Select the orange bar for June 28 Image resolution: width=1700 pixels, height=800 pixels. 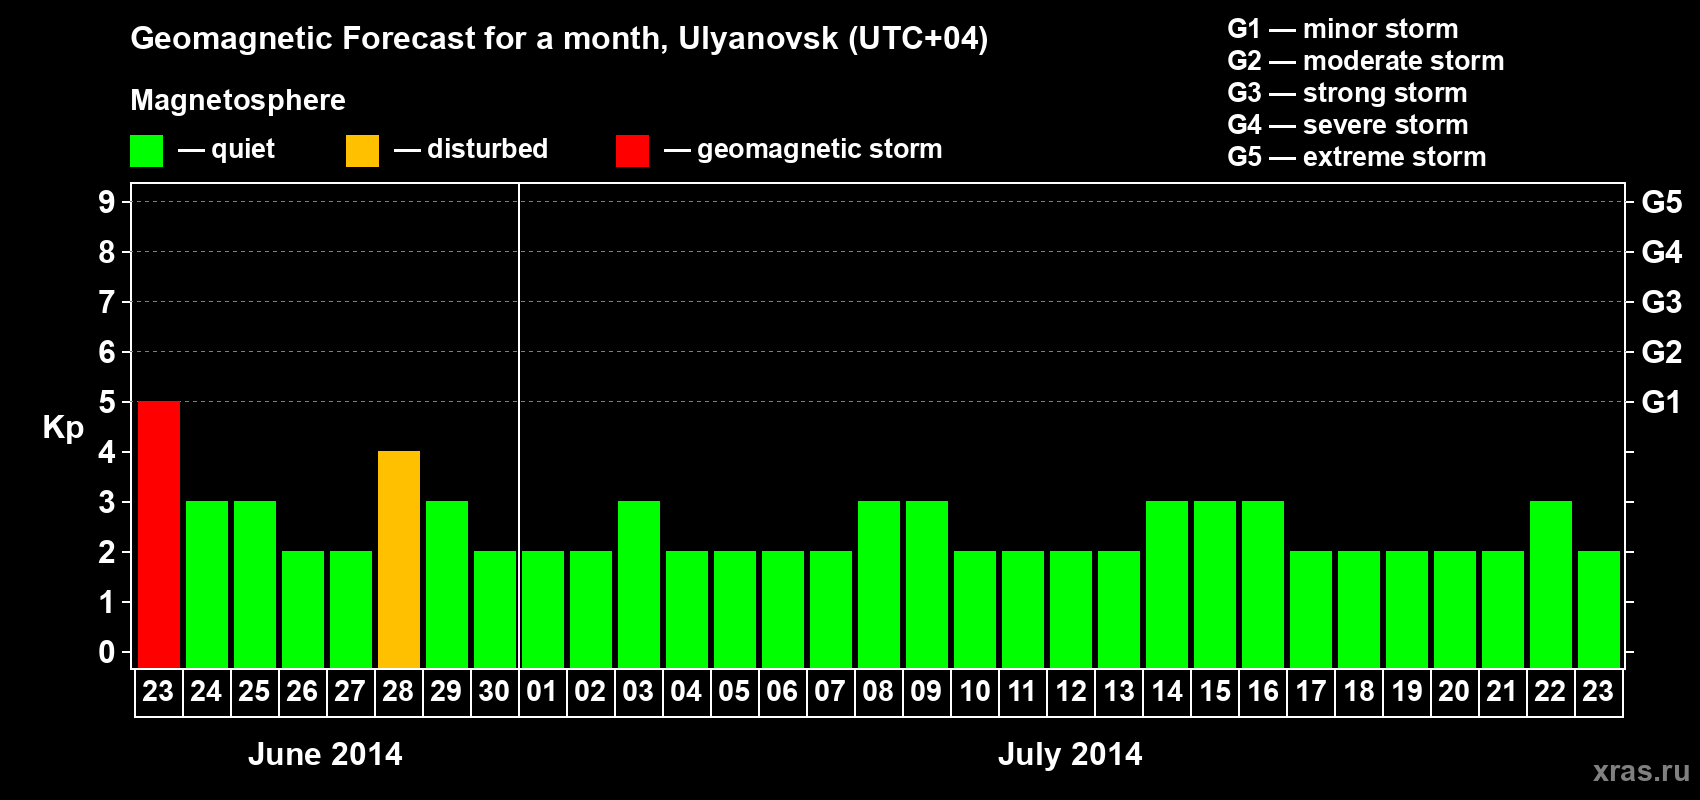(x=399, y=559)
